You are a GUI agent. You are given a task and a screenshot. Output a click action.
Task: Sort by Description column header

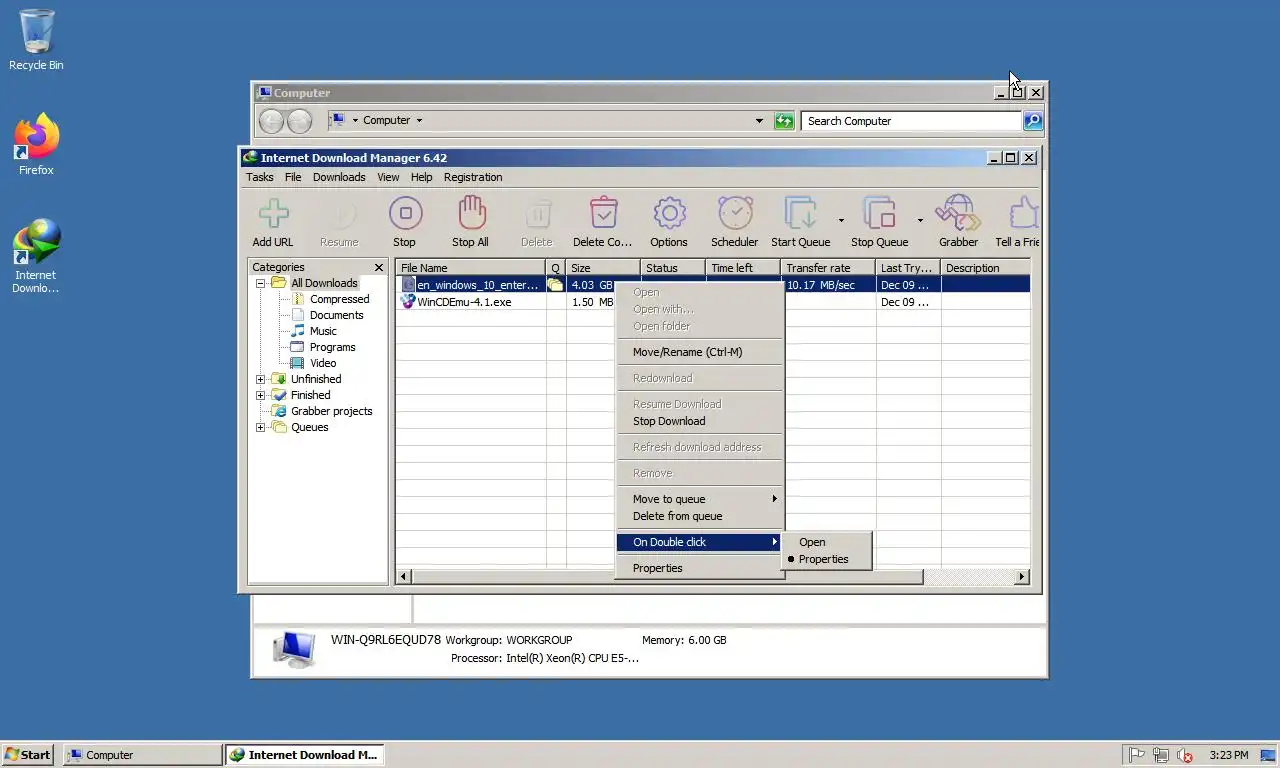985,268
